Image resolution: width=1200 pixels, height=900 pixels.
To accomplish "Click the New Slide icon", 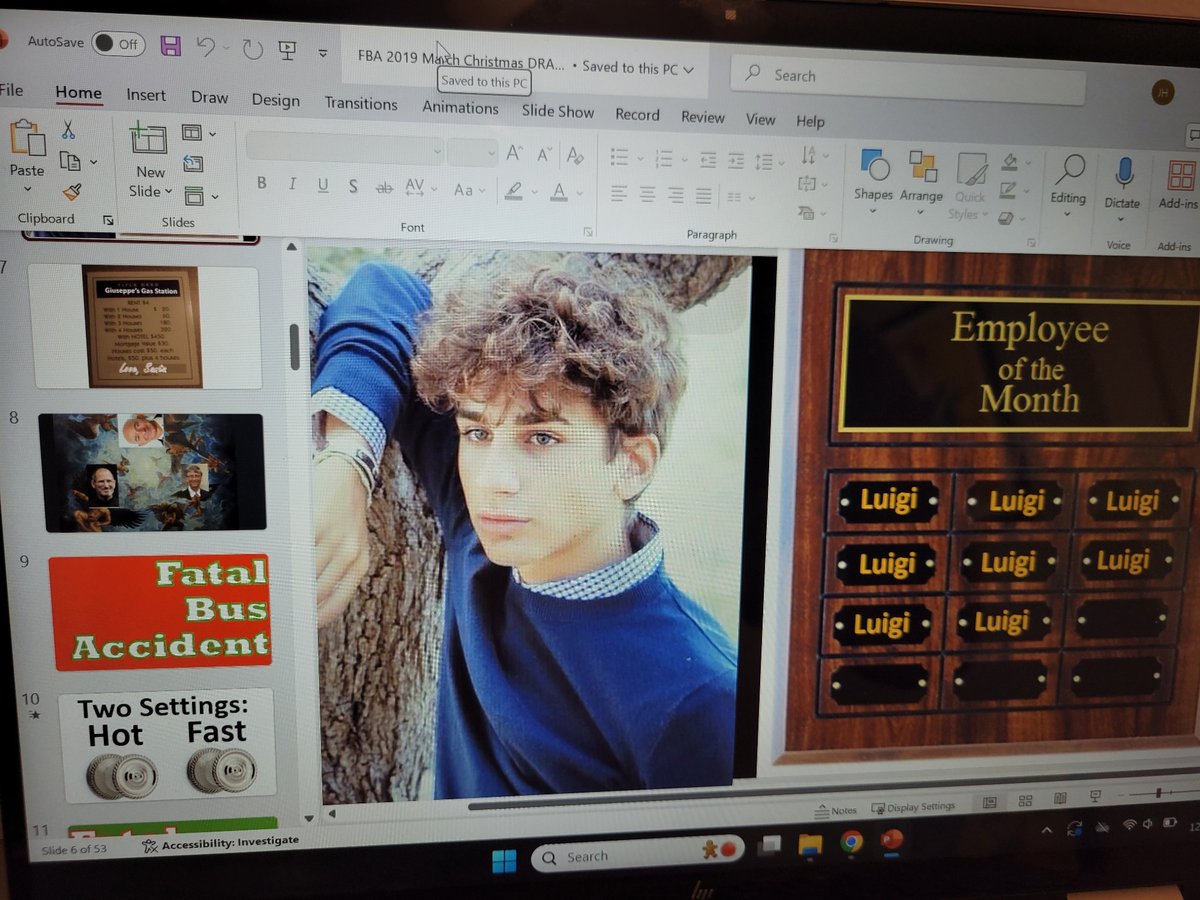I will pos(149,139).
